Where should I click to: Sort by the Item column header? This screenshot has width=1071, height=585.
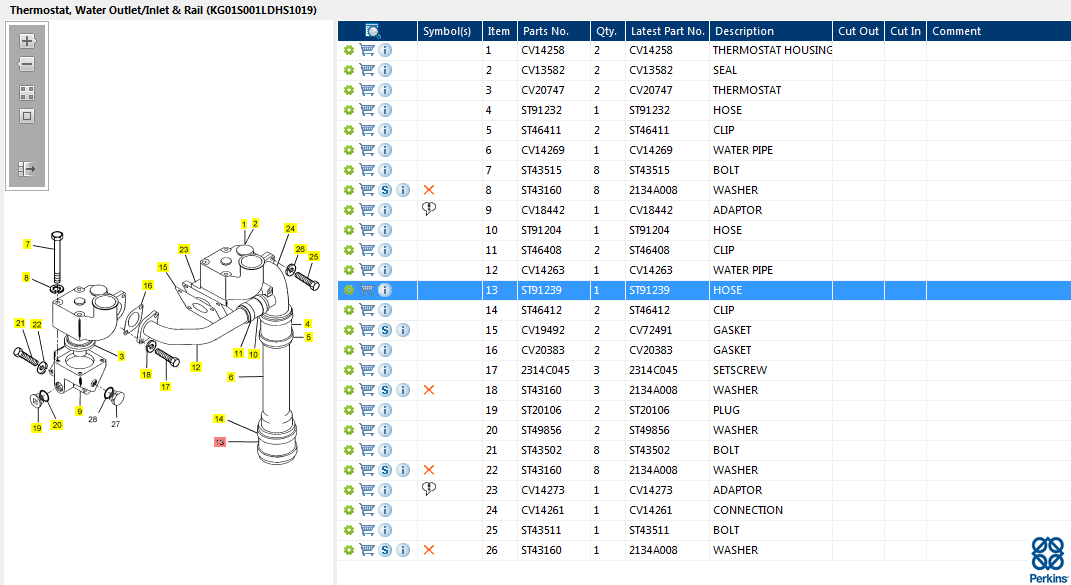click(499, 31)
